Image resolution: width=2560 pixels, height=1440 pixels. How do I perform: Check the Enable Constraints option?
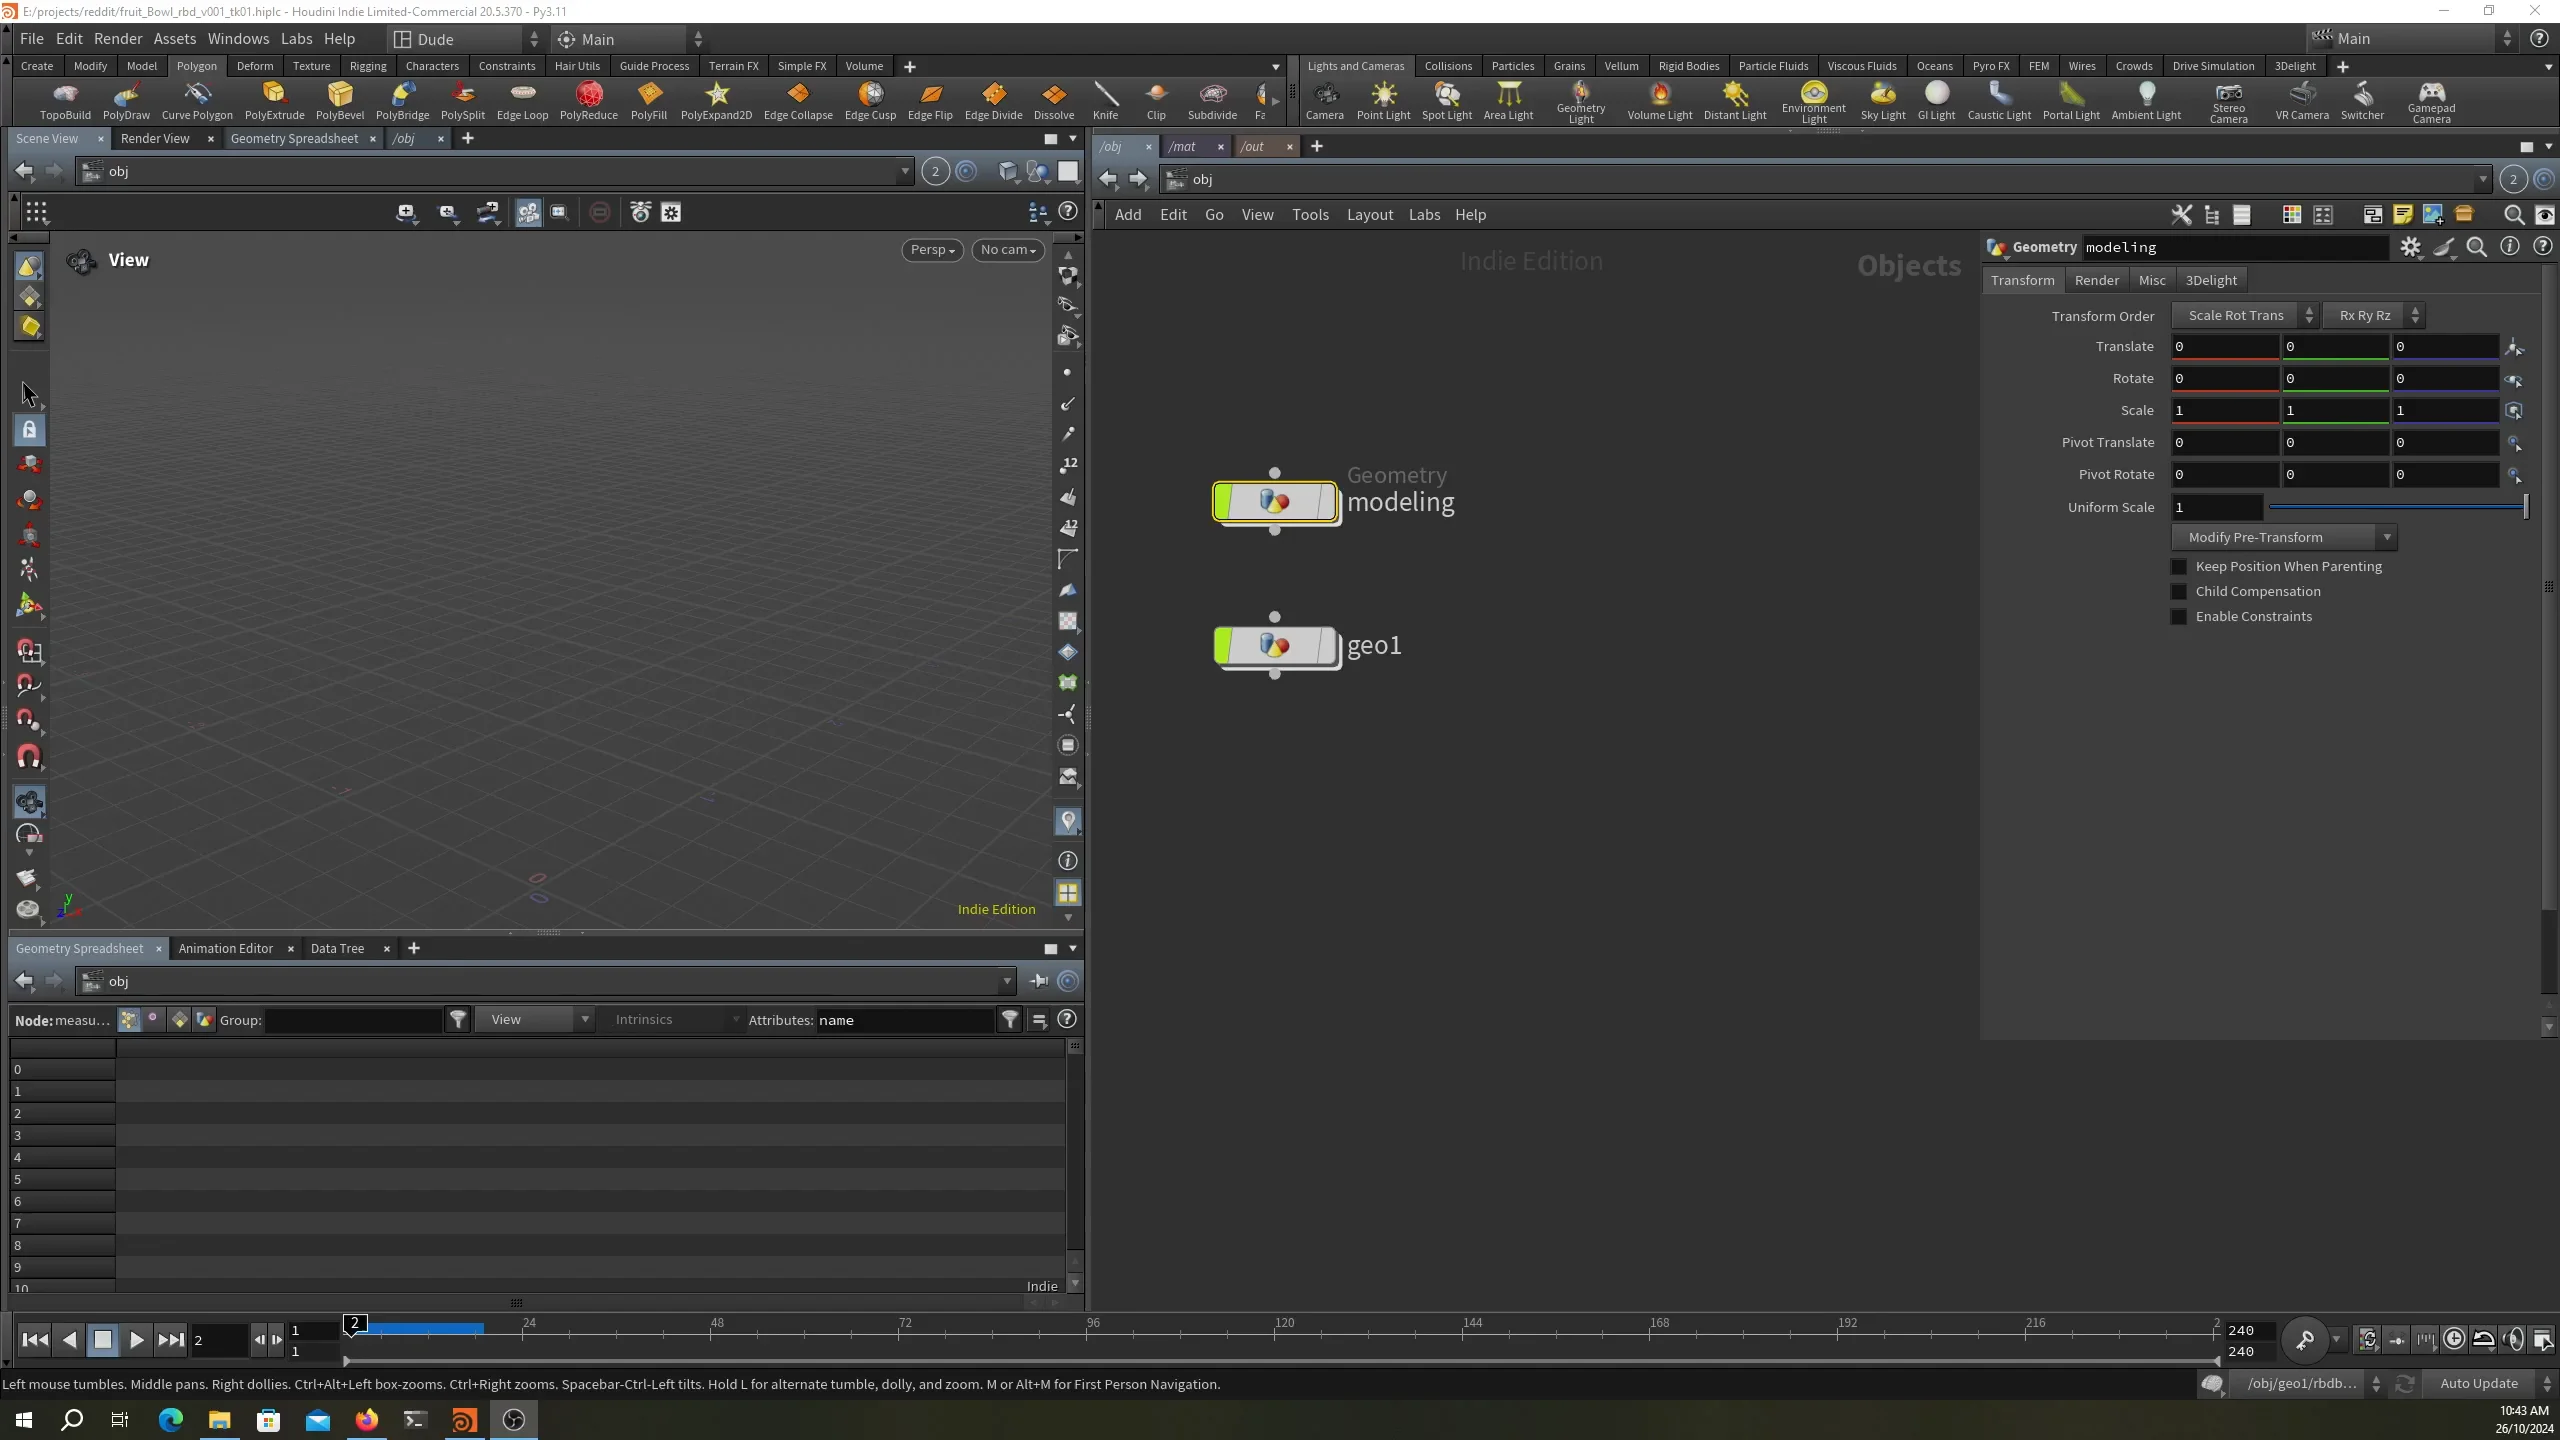tap(2179, 616)
